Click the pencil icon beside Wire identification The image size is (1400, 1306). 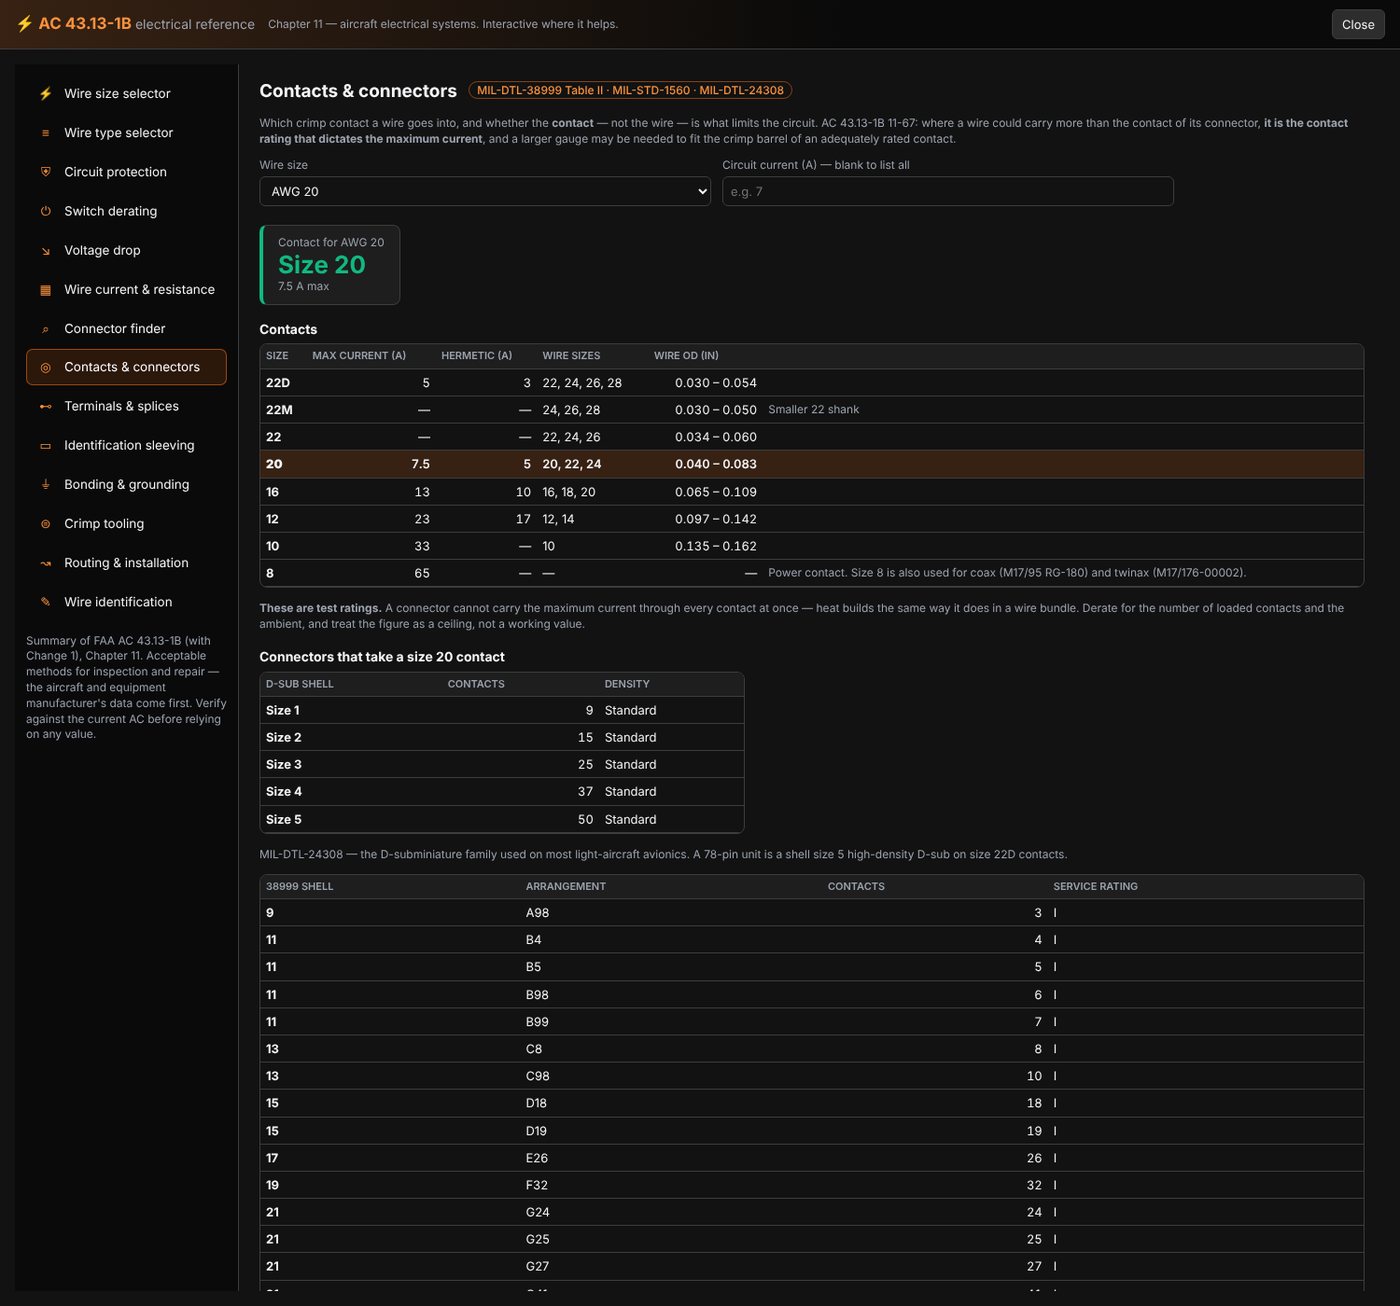coord(45,602)
